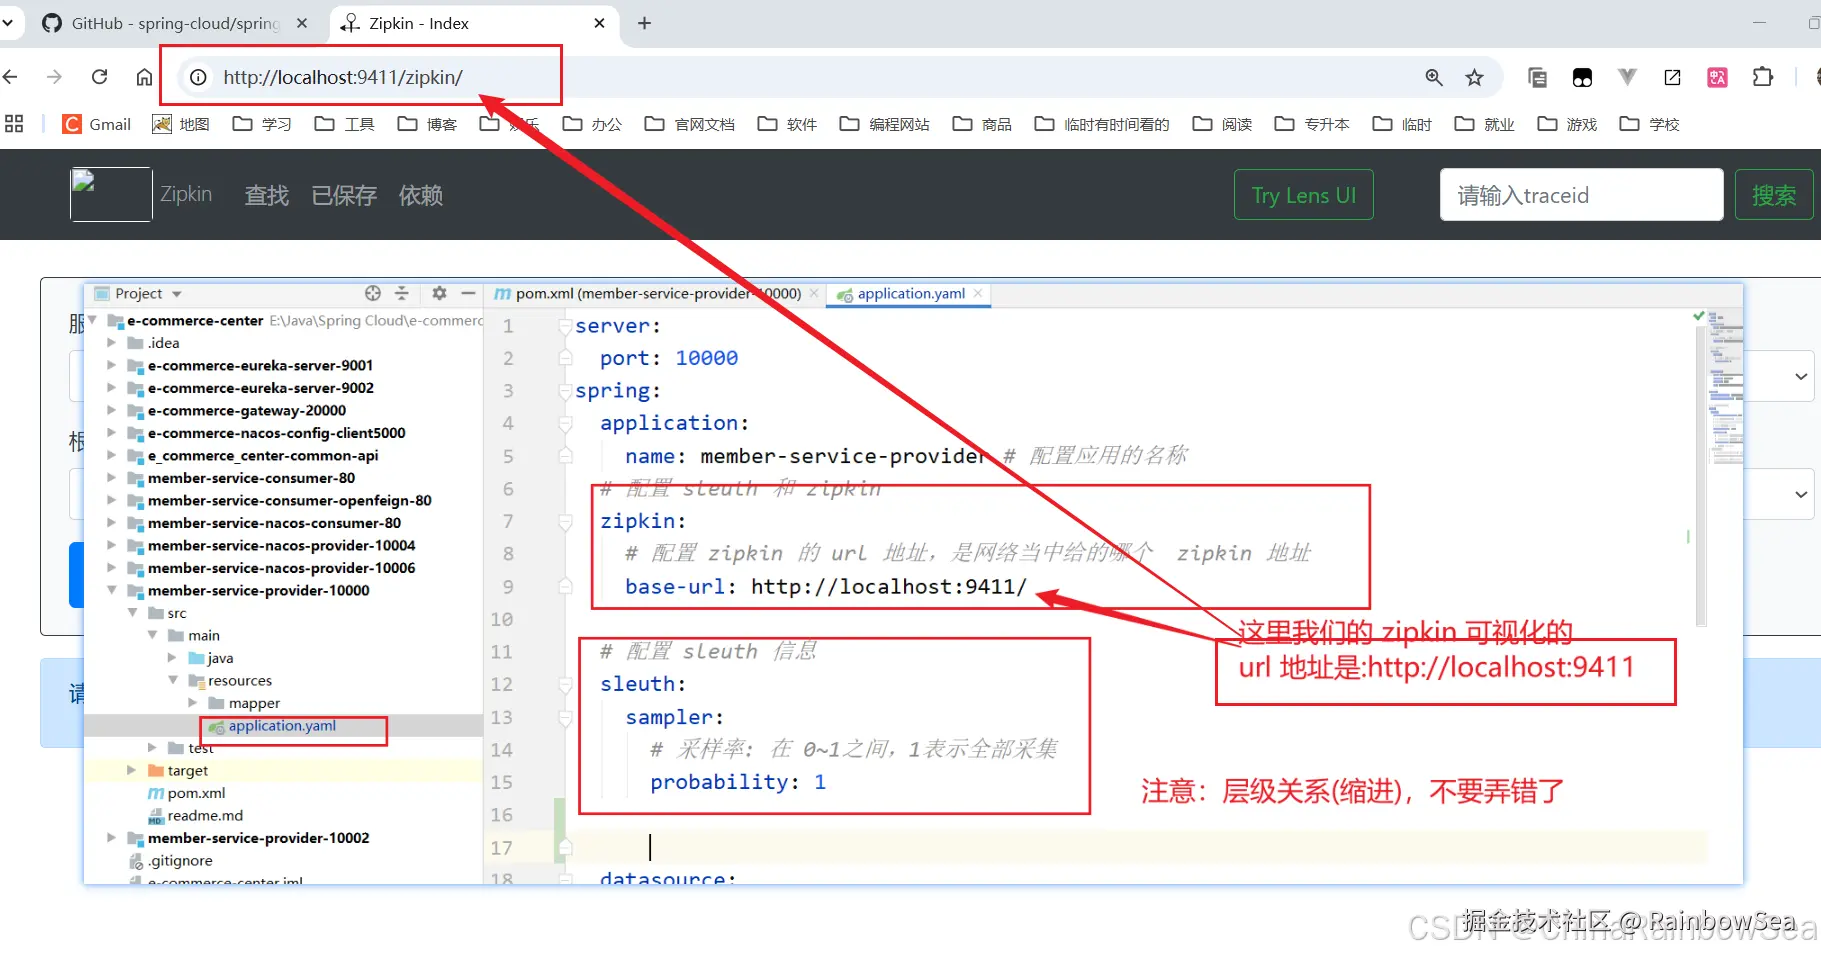This screenshot has height=960, width=1821.
Task: Click the browser address bar URL
Action: (343, 77)
